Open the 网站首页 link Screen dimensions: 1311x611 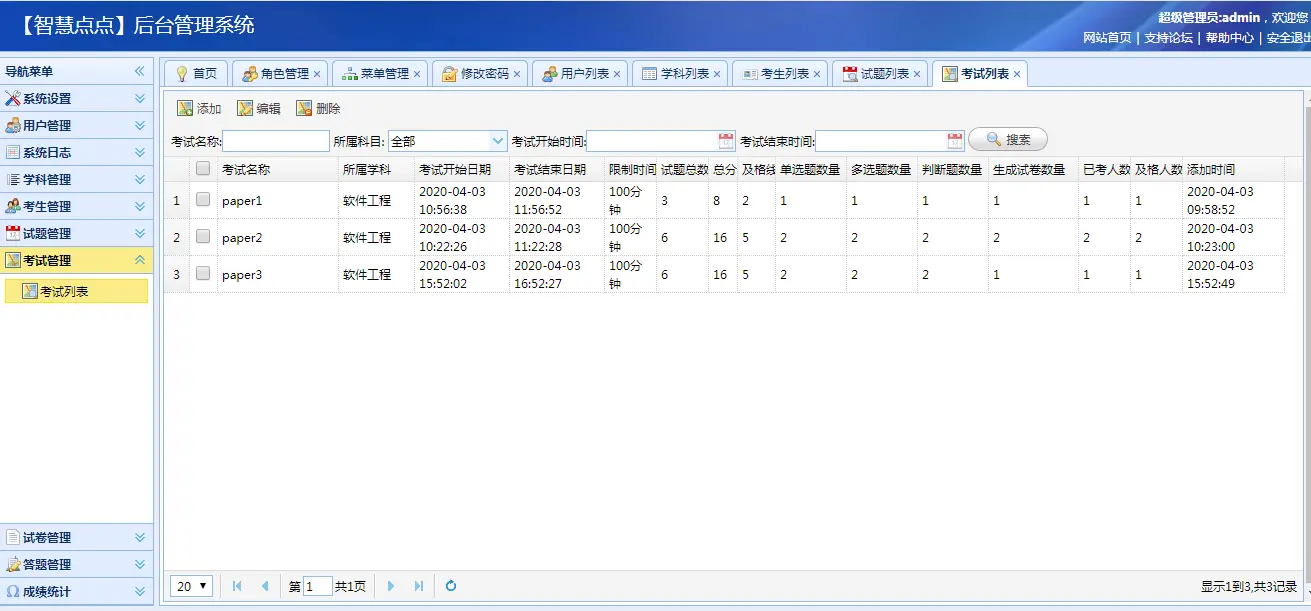coord(1107,38)
